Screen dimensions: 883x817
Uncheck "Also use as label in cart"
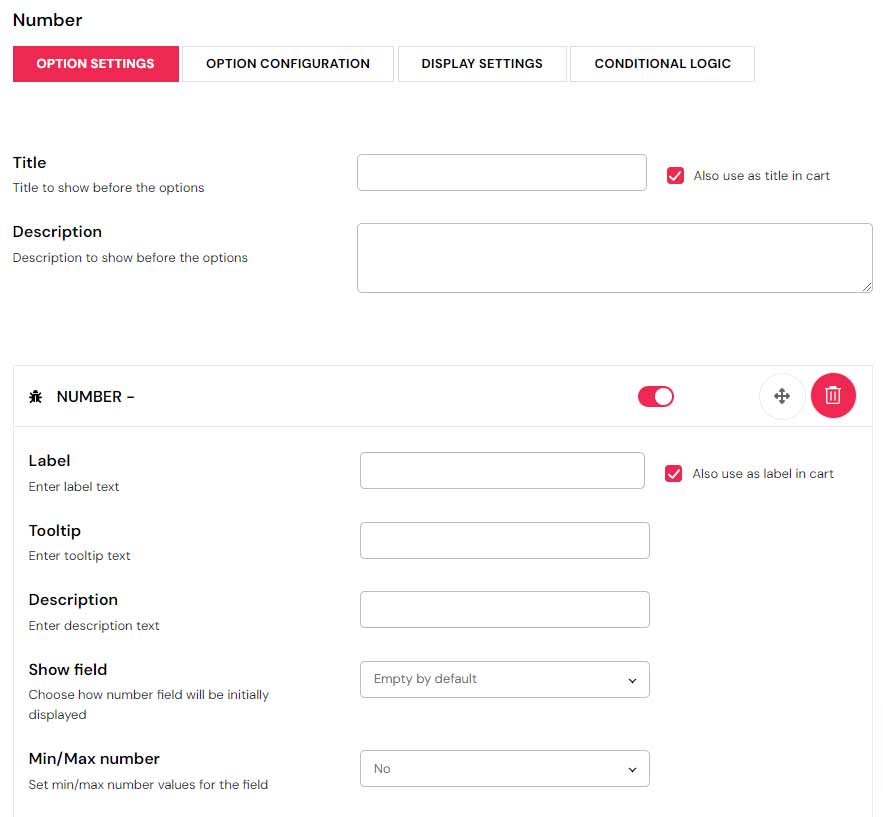coord(674,474)
